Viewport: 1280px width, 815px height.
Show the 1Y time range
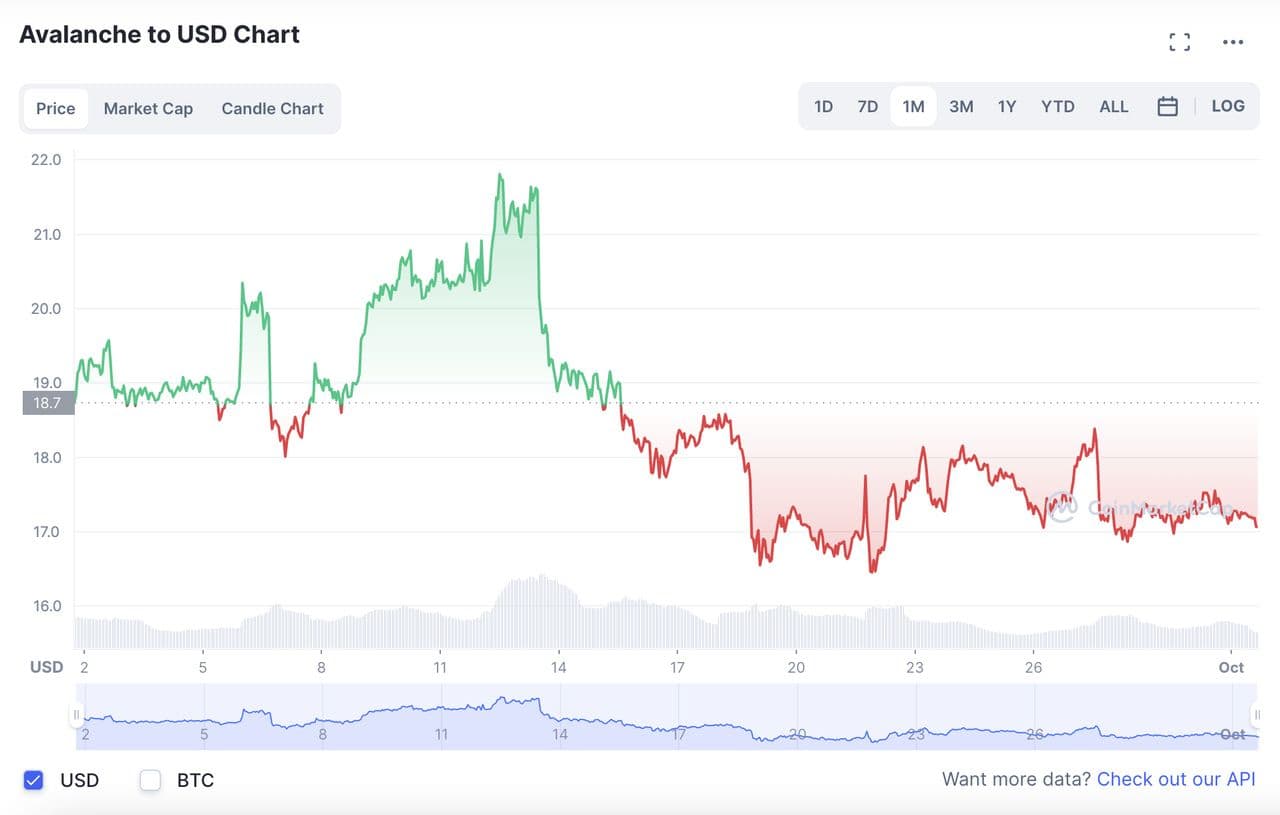point(1007,107)
